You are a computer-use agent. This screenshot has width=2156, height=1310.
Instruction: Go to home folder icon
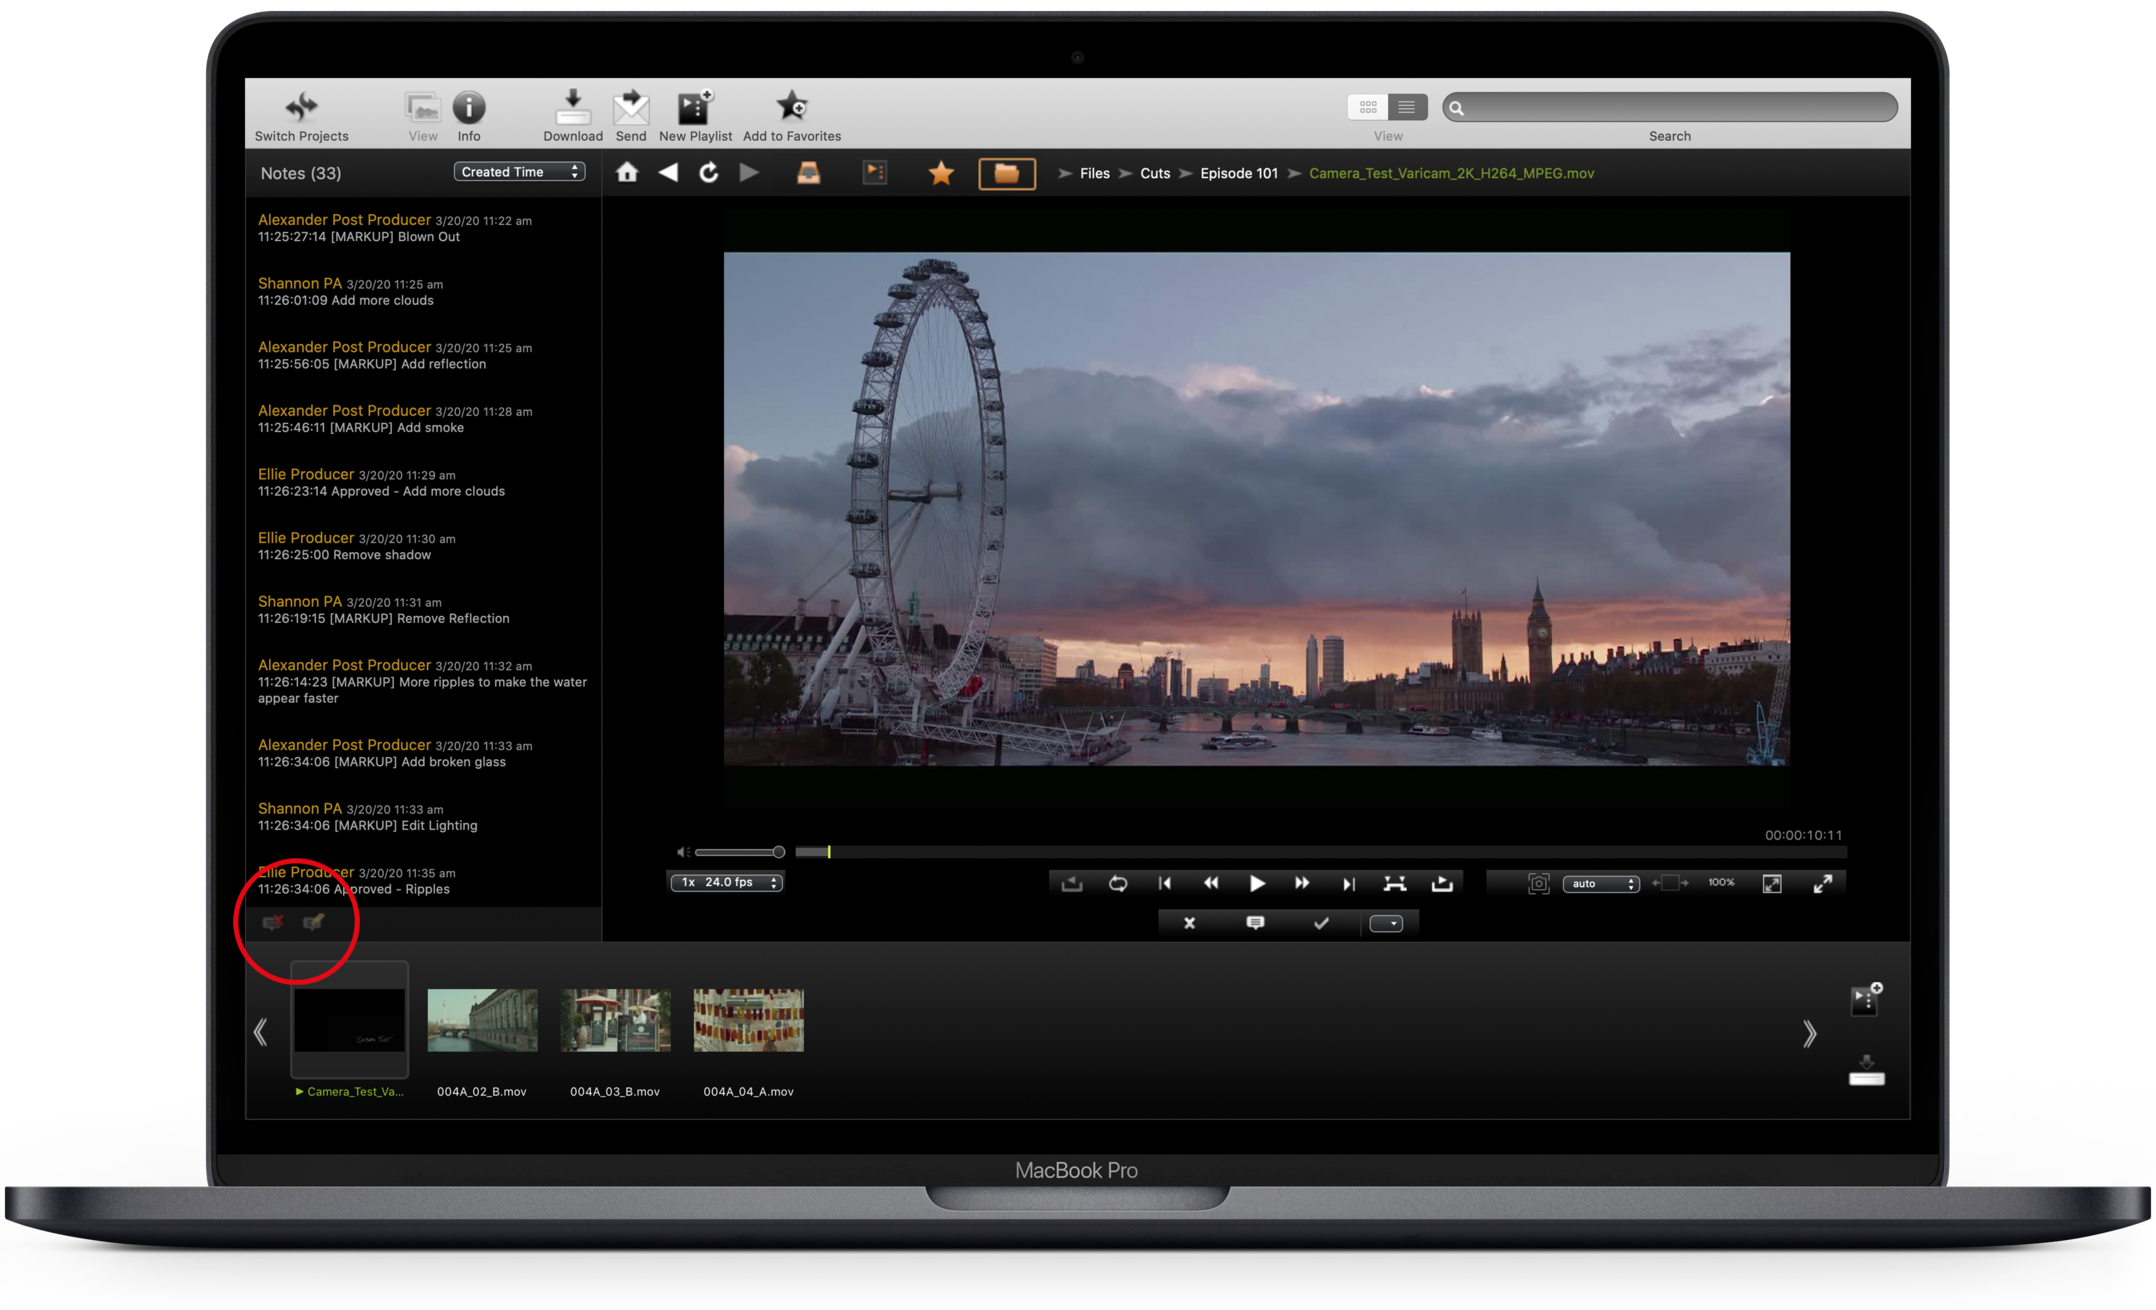[x=627, y=172]
